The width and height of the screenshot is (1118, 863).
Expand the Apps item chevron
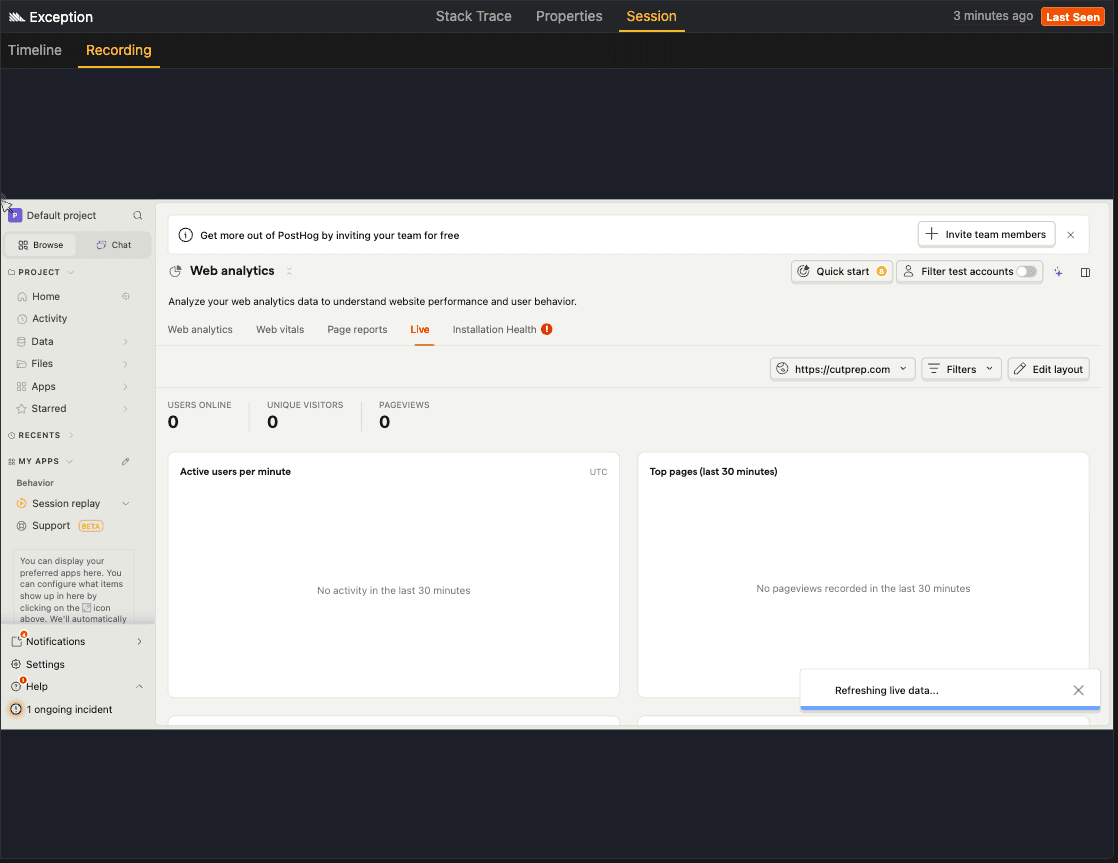pos(125,387)
